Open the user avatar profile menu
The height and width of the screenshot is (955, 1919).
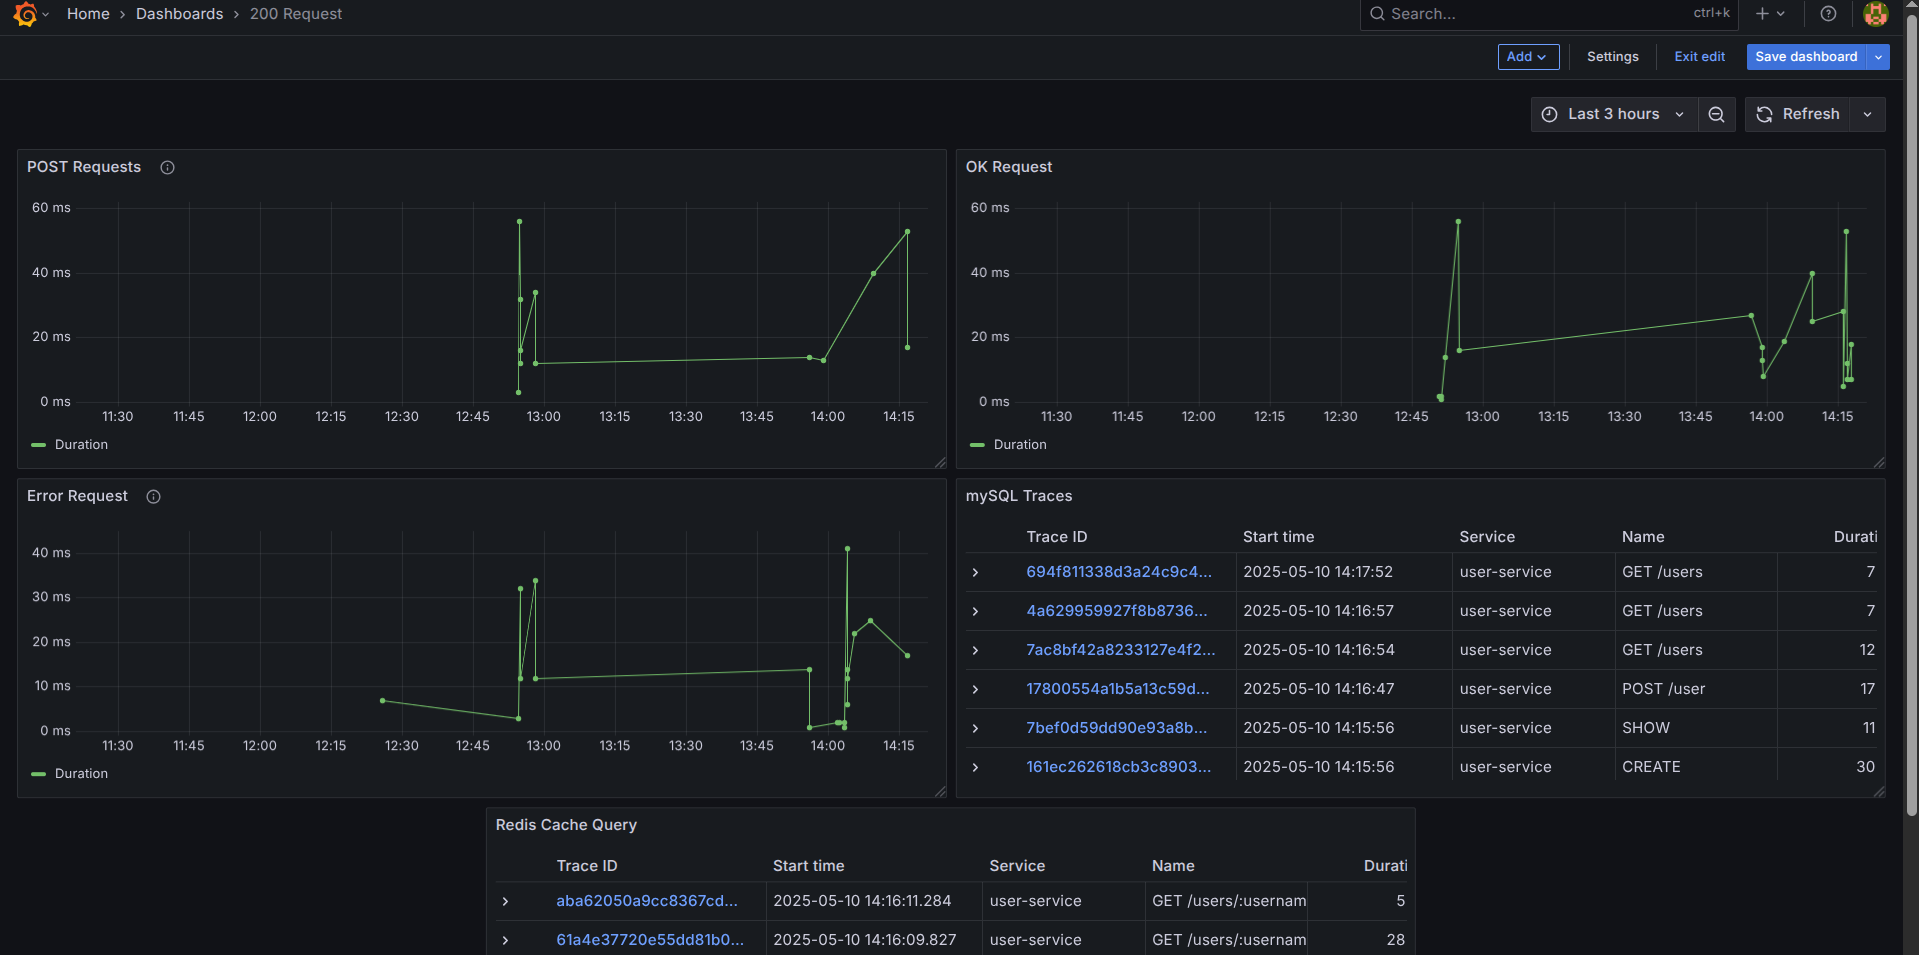1876,14
